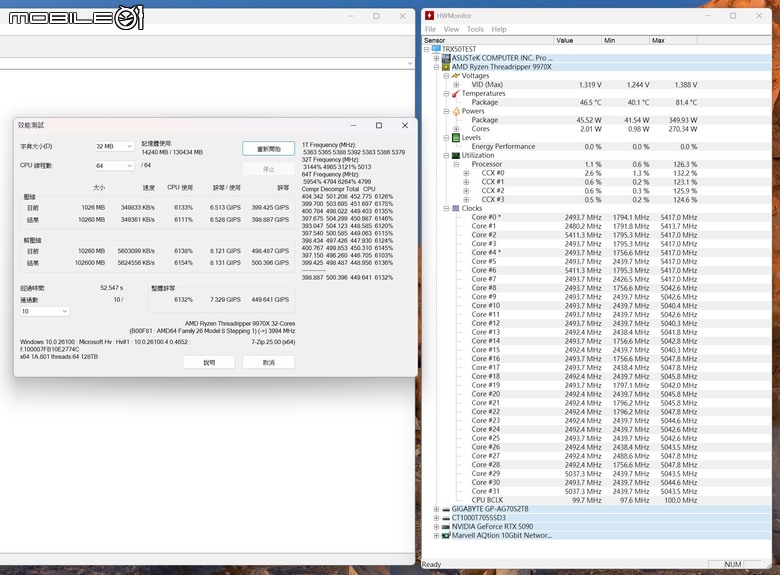
Task: Collapse the AMD Ryzen Threadripper 9970X node
Action: (436, 67)
